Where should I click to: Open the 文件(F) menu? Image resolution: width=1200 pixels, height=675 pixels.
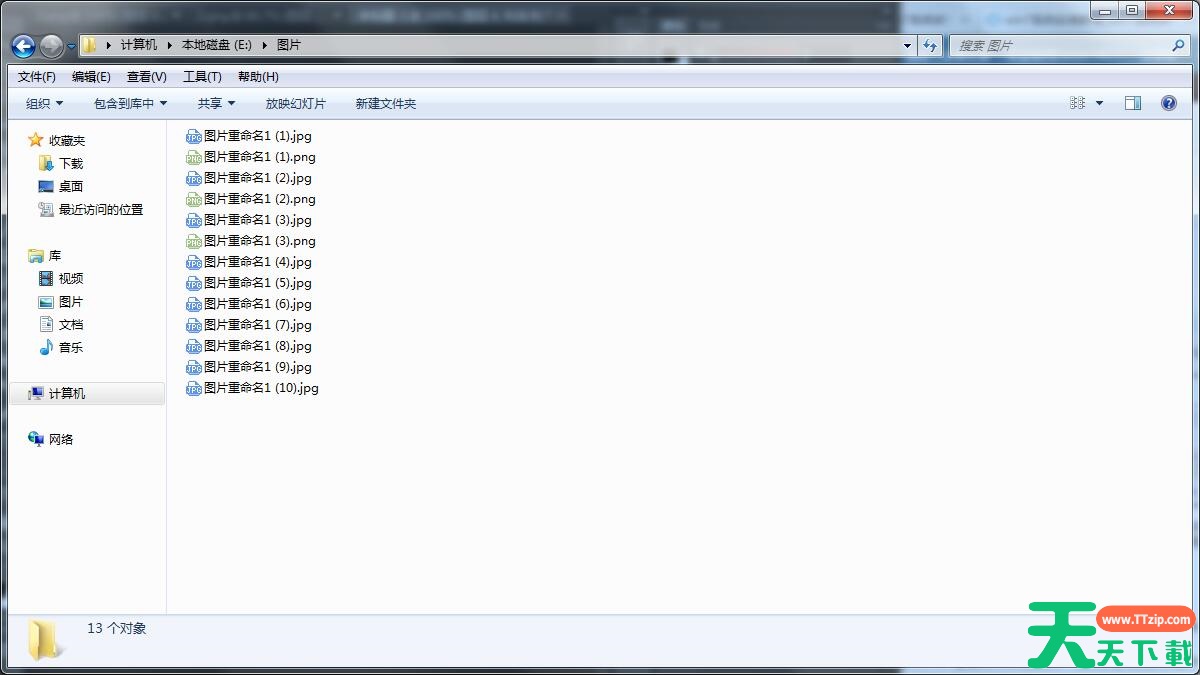[x=37, y=77]
